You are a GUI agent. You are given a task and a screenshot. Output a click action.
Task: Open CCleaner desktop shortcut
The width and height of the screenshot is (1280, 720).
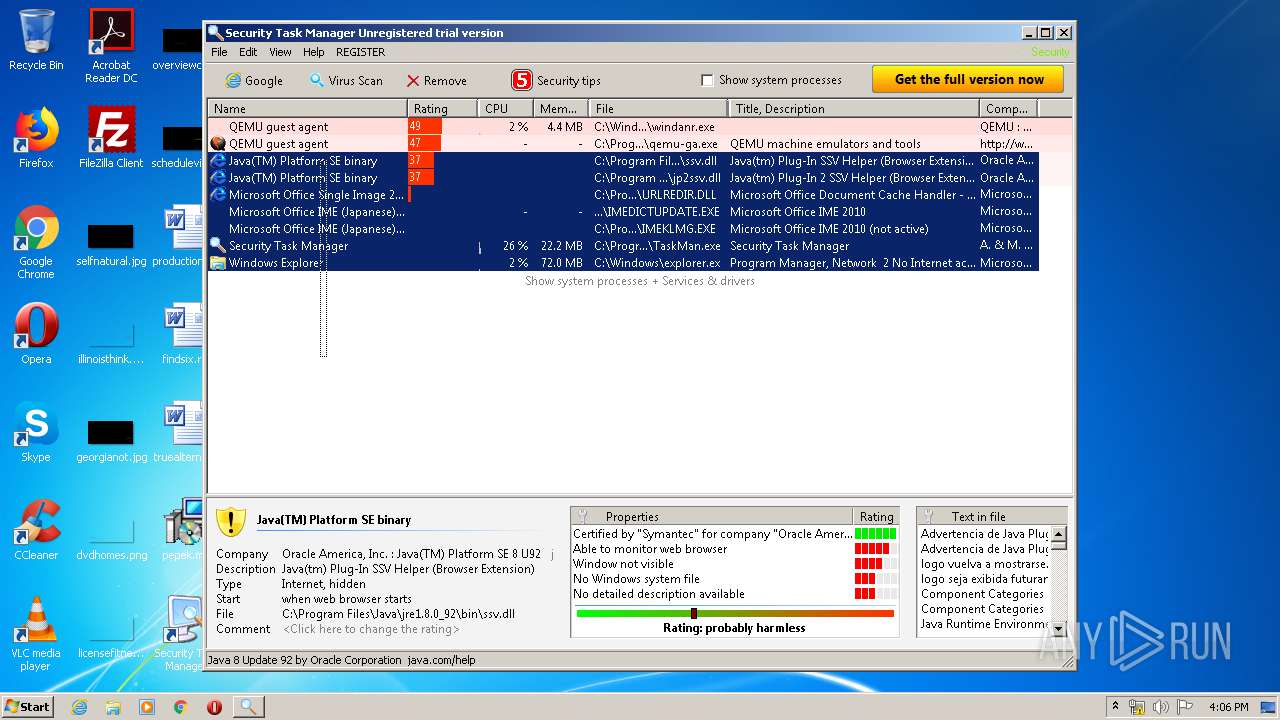click(x=36, y=529)
